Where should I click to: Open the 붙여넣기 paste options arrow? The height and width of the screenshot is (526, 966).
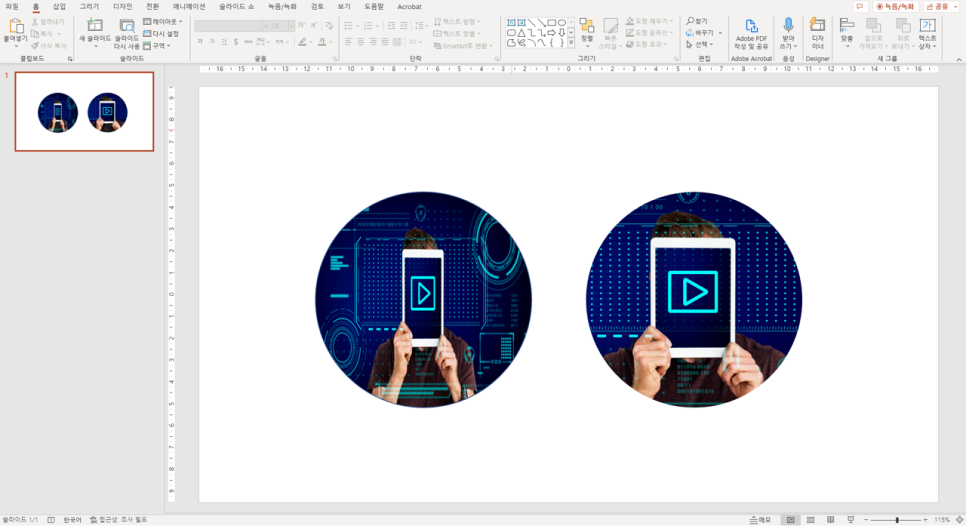[x=15, y=46]
